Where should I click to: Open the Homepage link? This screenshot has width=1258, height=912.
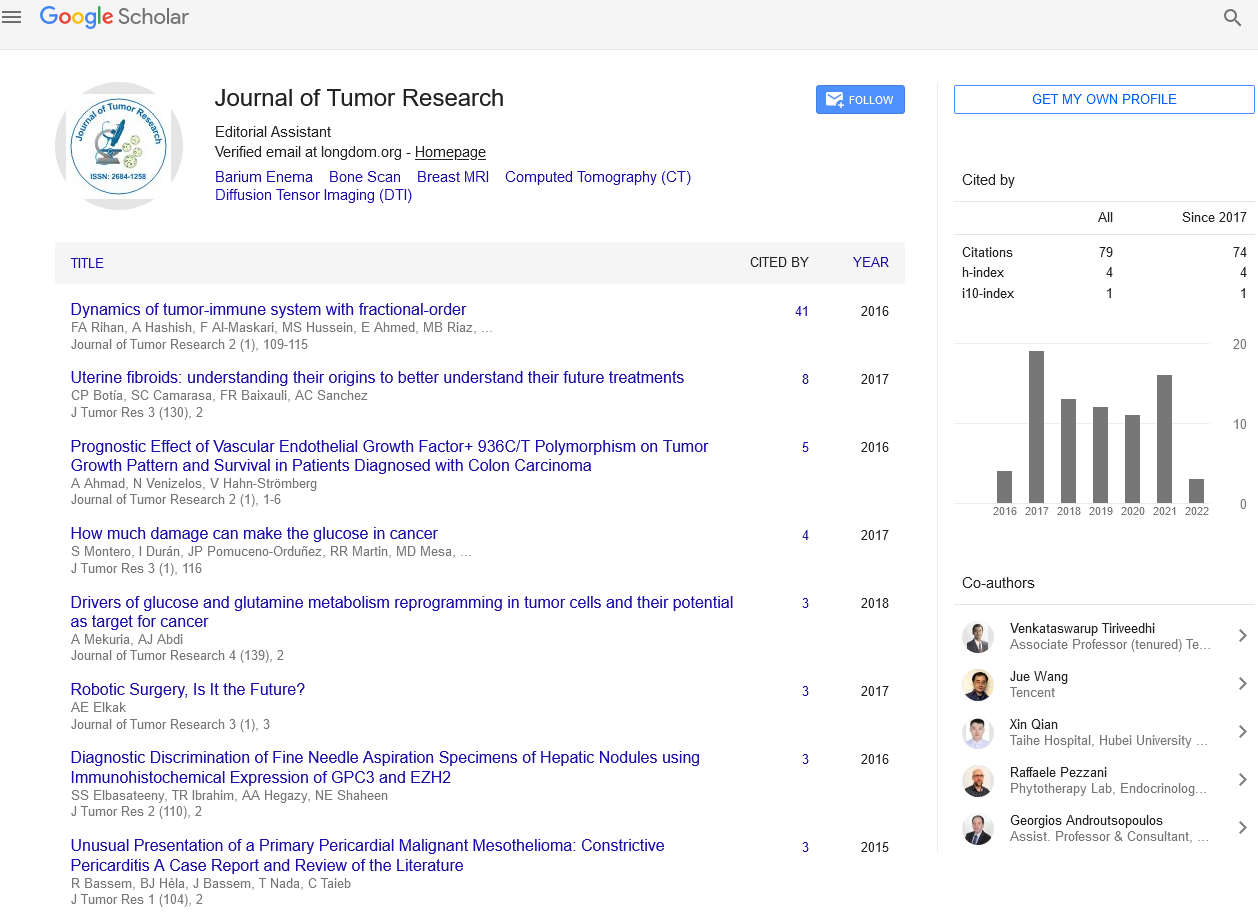(450, 152)
